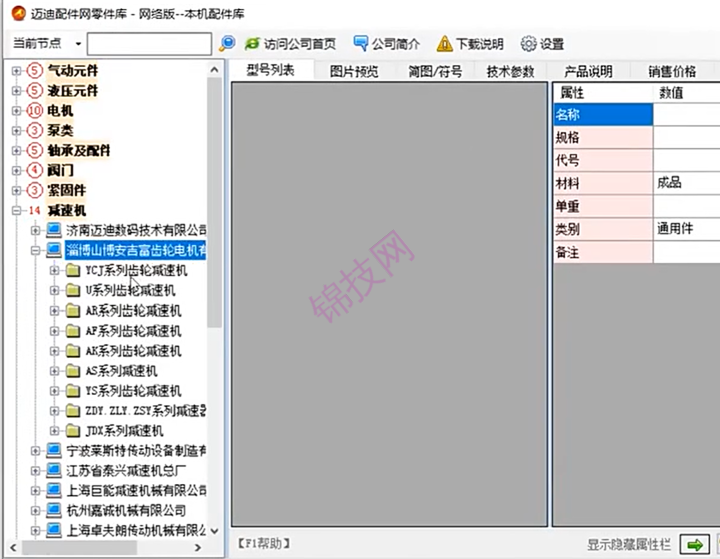
Task: Switch to the 产品说明 tab
Action: [588, 72]
